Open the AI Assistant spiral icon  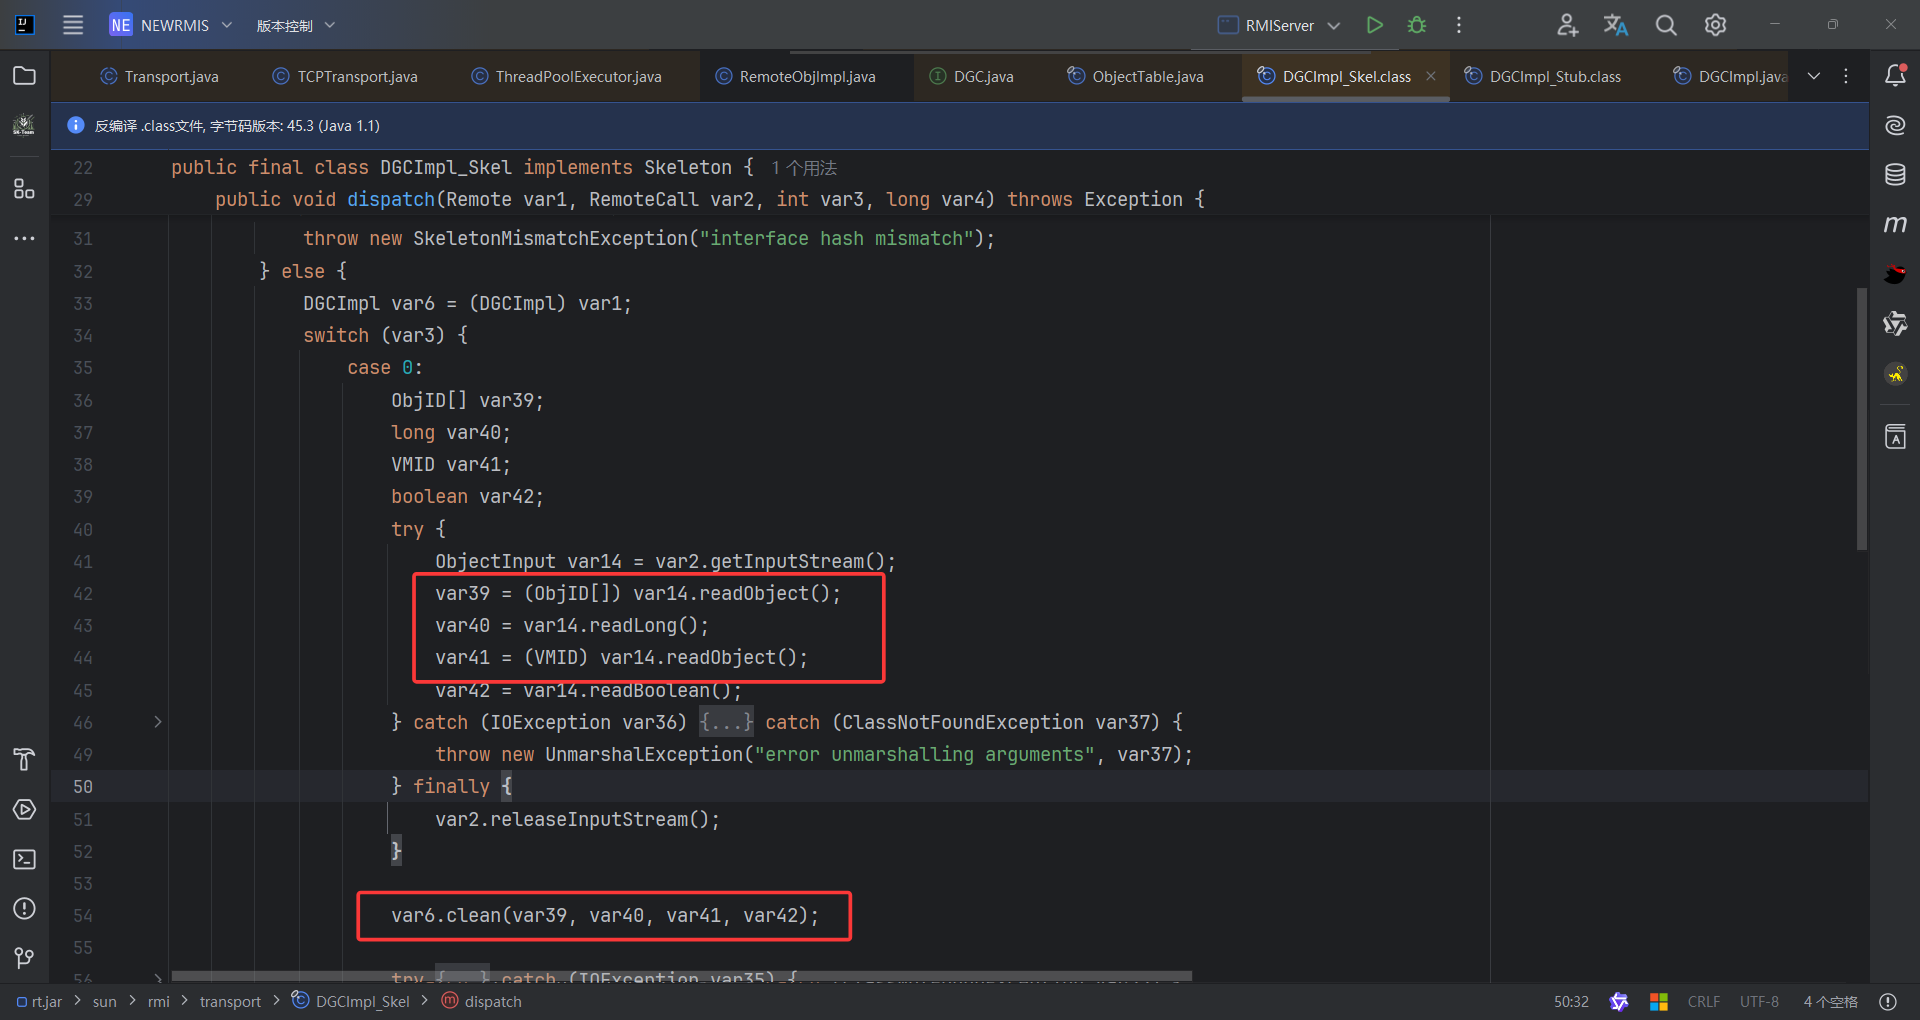click(1895, 125)
